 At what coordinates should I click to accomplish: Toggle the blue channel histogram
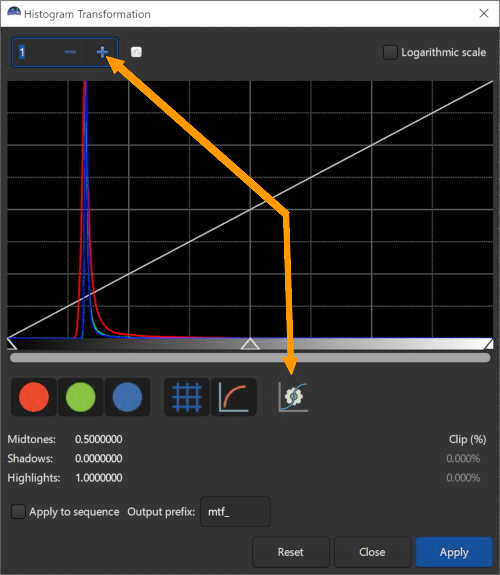pos(128,397)
